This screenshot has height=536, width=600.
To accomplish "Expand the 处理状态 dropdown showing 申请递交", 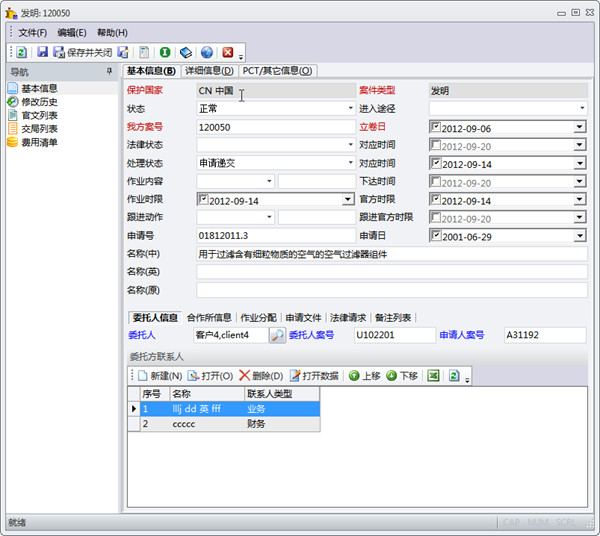I will click(x=350, y=163).
